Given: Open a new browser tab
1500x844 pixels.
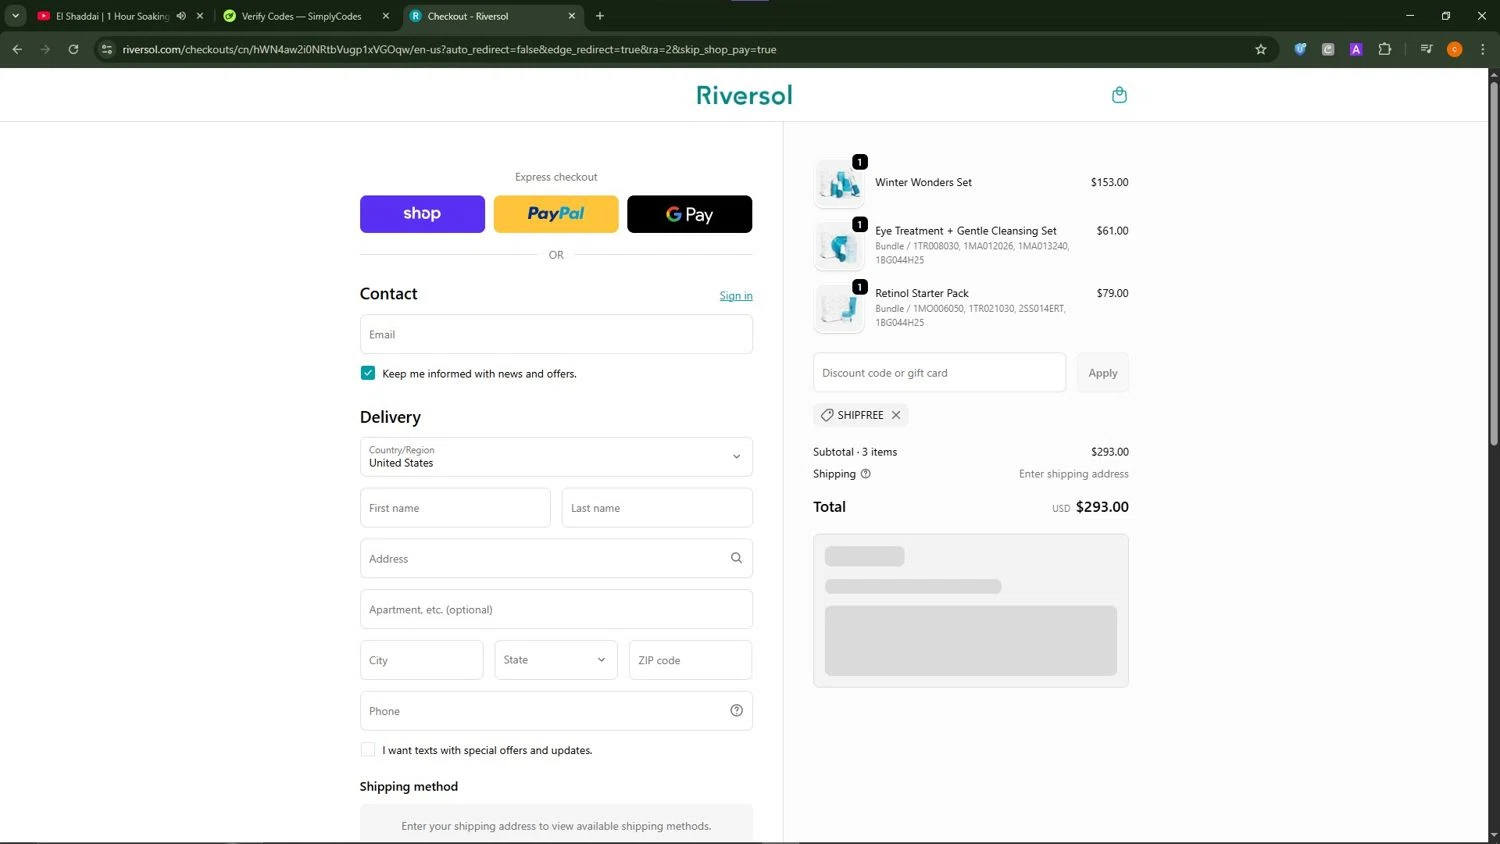Looking at the screenshot, I should [x=600, y=16].
